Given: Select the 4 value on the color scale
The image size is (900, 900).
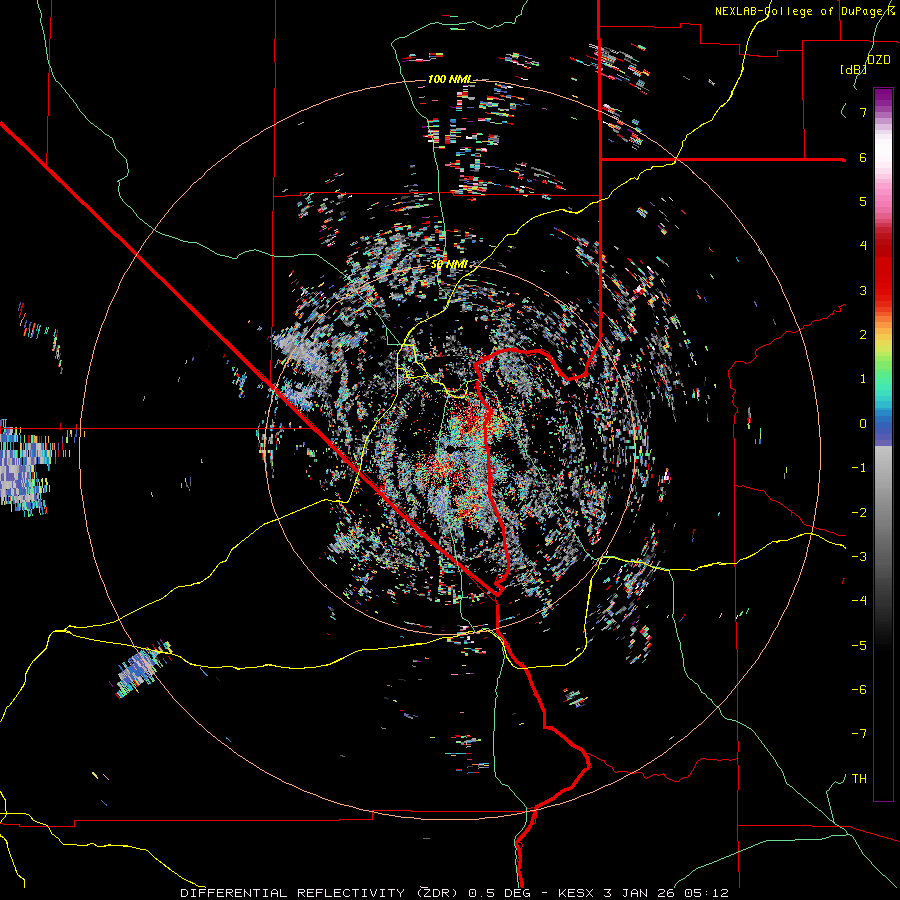Looking at the screenshot, I should coord(863,246).
